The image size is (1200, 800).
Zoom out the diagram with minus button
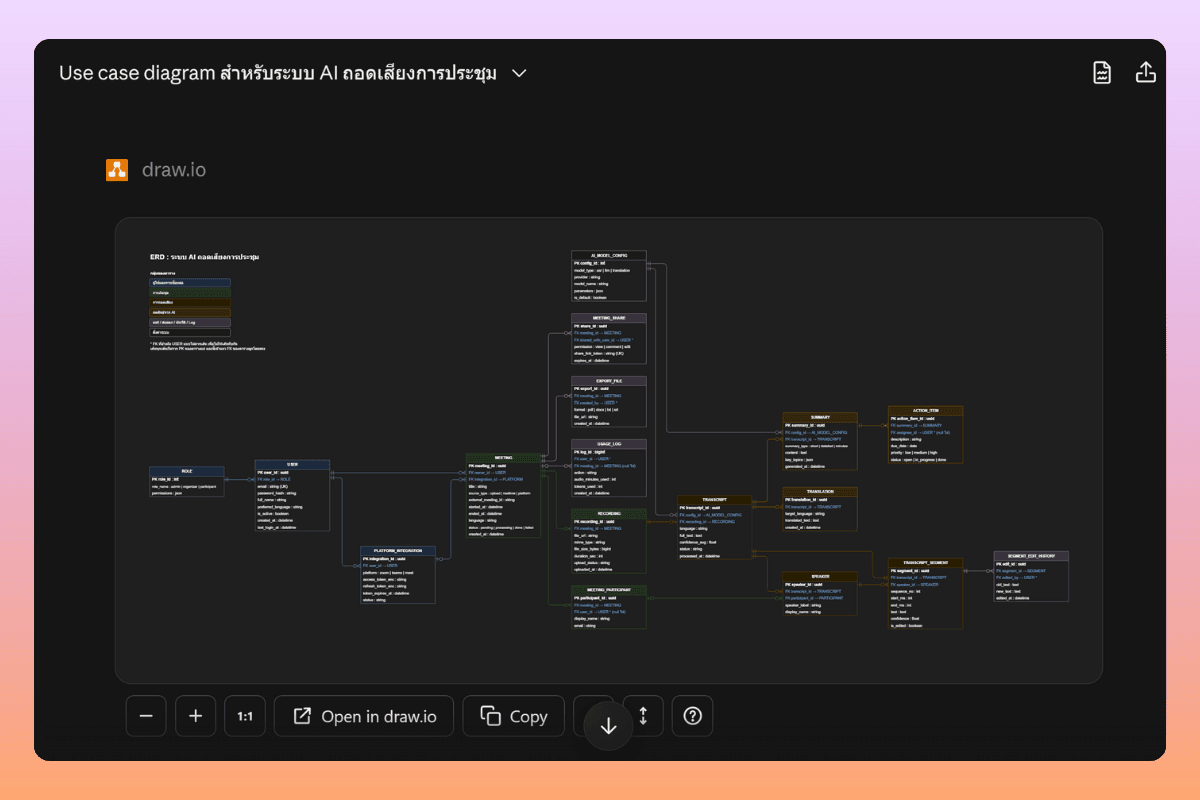coord(146,716)
